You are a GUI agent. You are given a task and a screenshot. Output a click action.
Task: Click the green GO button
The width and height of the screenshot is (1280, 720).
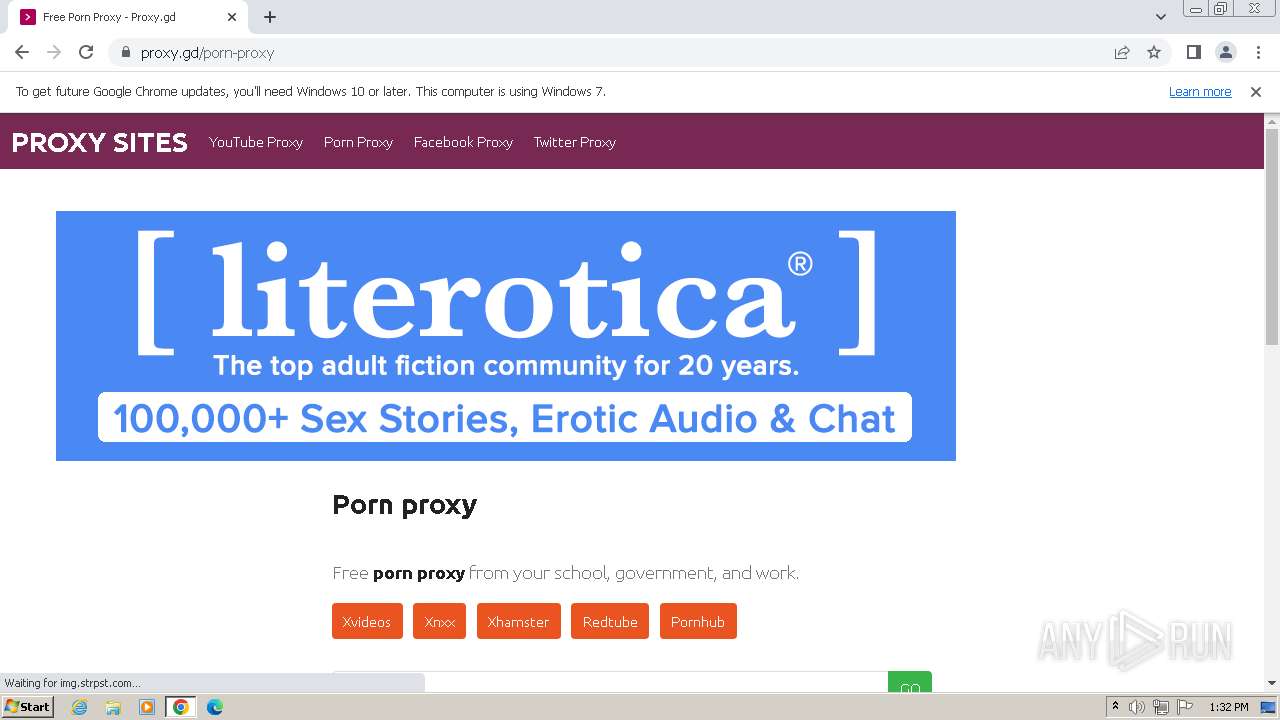tap(910, 682)
